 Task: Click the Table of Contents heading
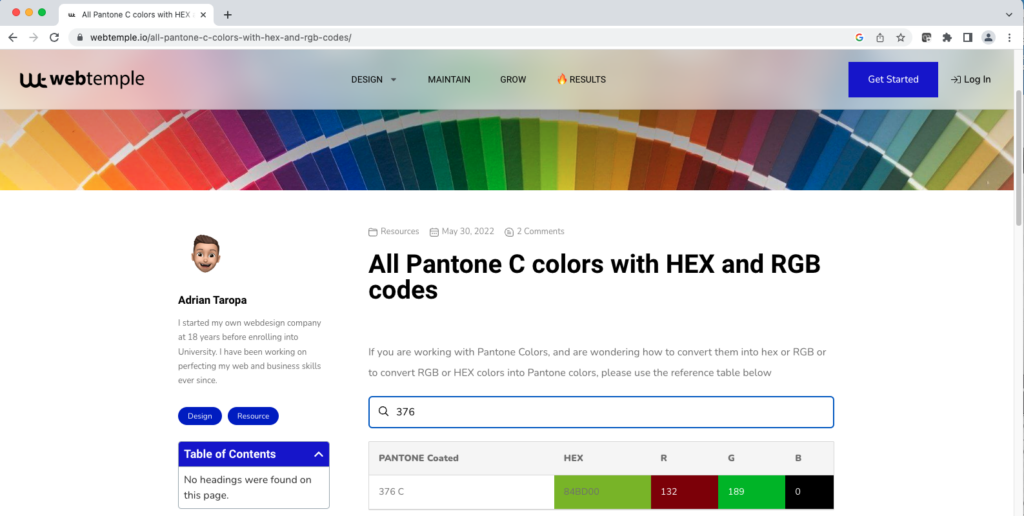230,454
